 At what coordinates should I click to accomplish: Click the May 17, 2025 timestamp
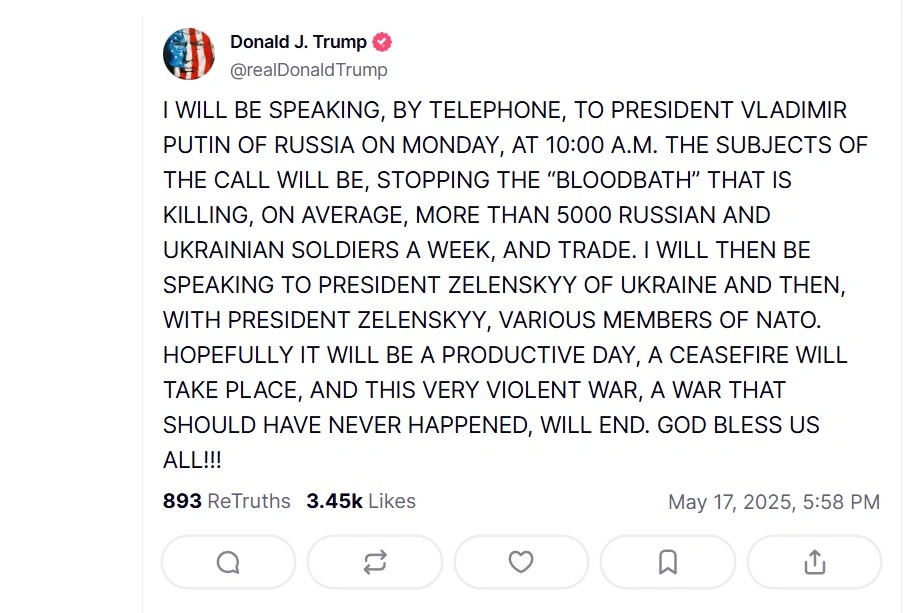click(773, 502)
